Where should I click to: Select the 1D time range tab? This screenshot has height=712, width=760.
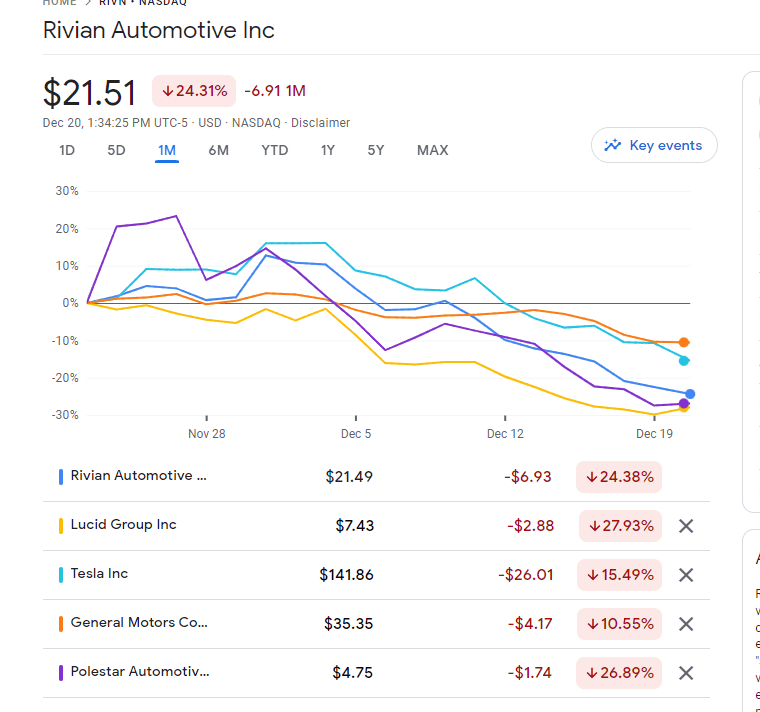67,150
